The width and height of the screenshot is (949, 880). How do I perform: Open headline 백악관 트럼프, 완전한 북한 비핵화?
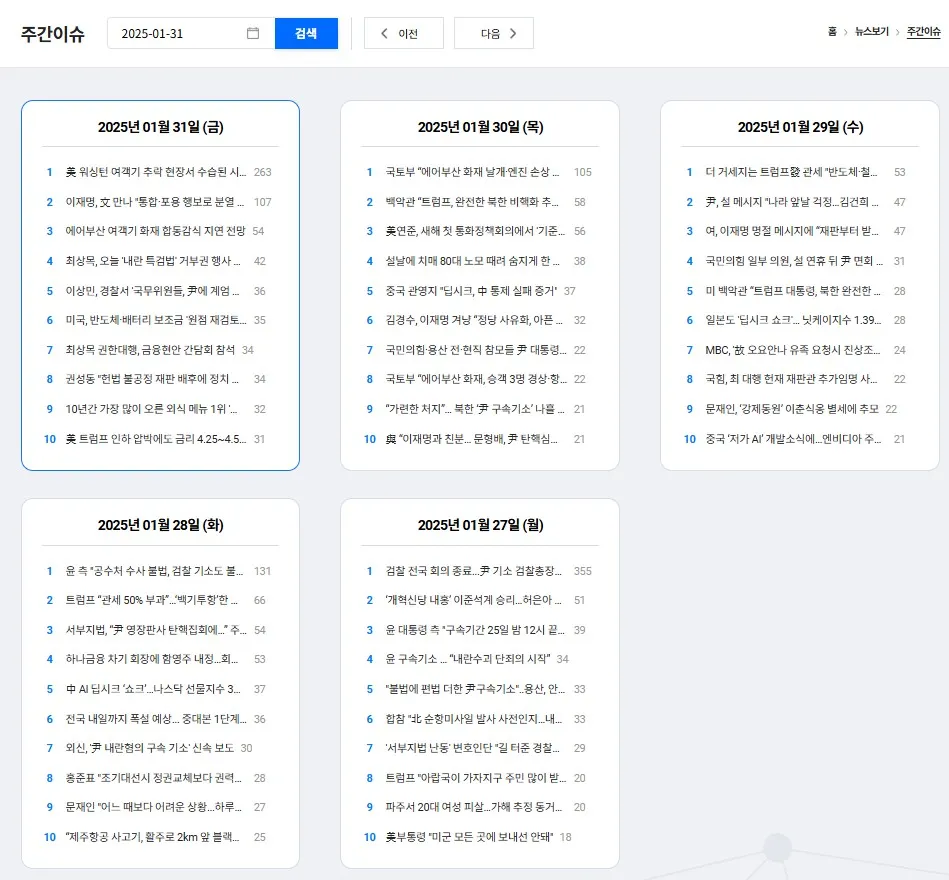(472, 202)
